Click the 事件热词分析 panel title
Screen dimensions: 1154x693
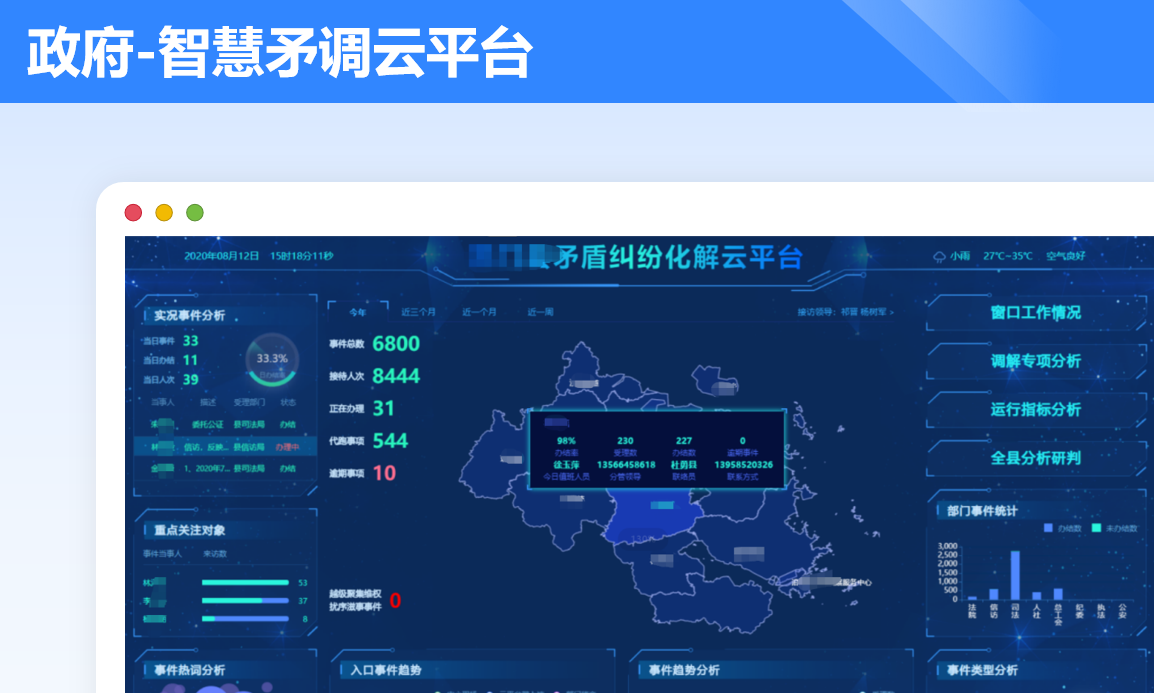pyautogui.click(x=190, y=670)
